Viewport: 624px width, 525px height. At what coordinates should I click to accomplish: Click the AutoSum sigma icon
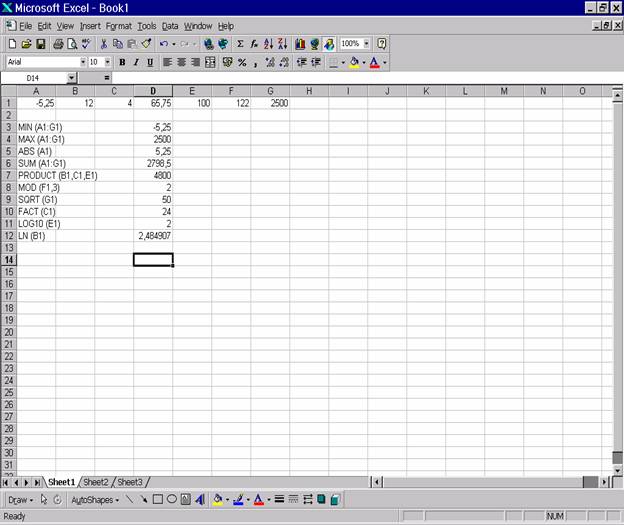(x=240, y=44)
